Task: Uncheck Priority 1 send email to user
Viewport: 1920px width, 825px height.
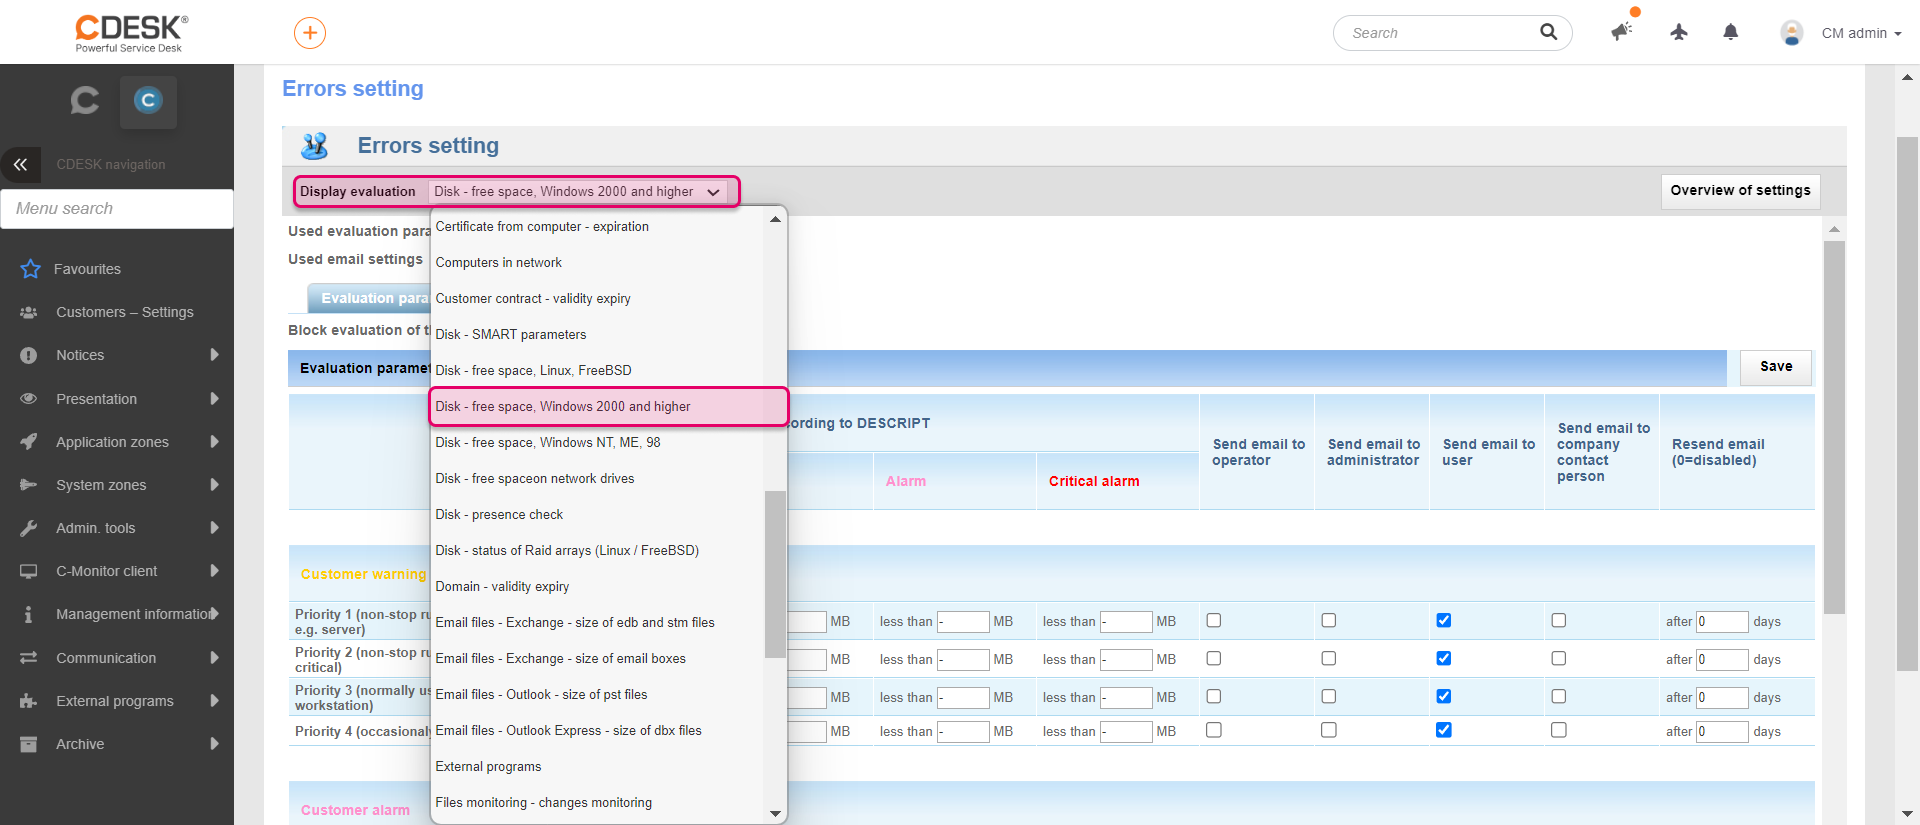Action: tap(1444, 620)
